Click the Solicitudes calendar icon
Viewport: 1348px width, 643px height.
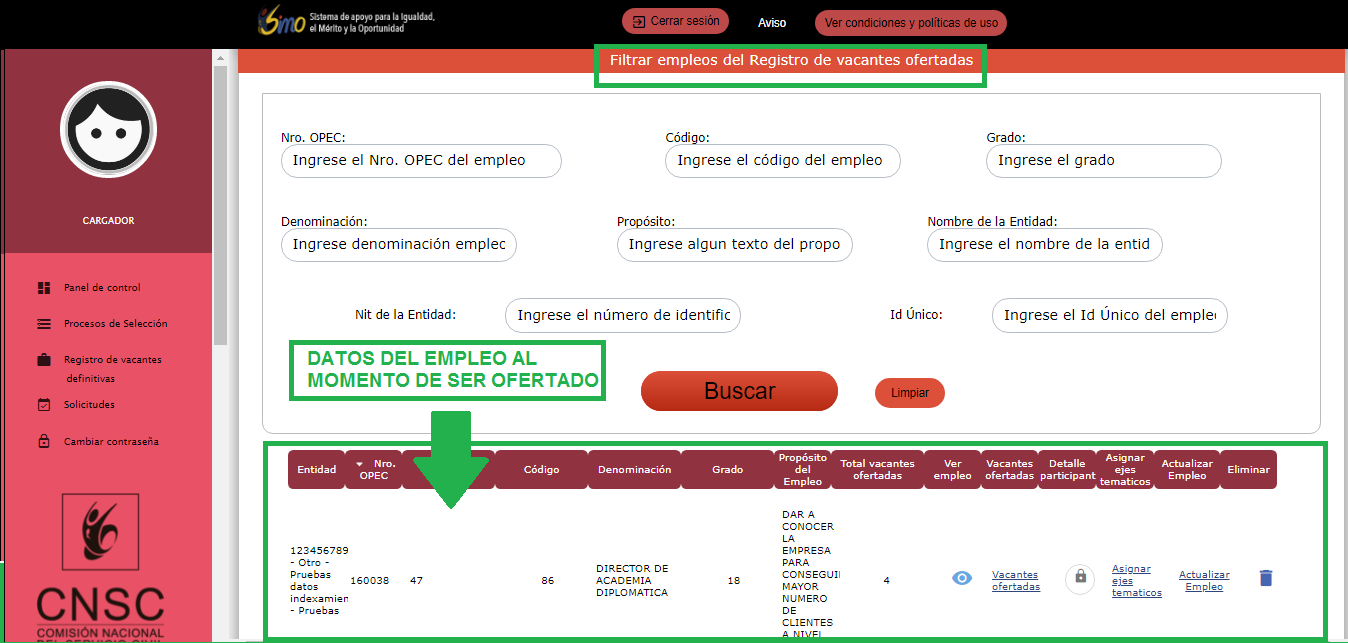tap(44, 405)
